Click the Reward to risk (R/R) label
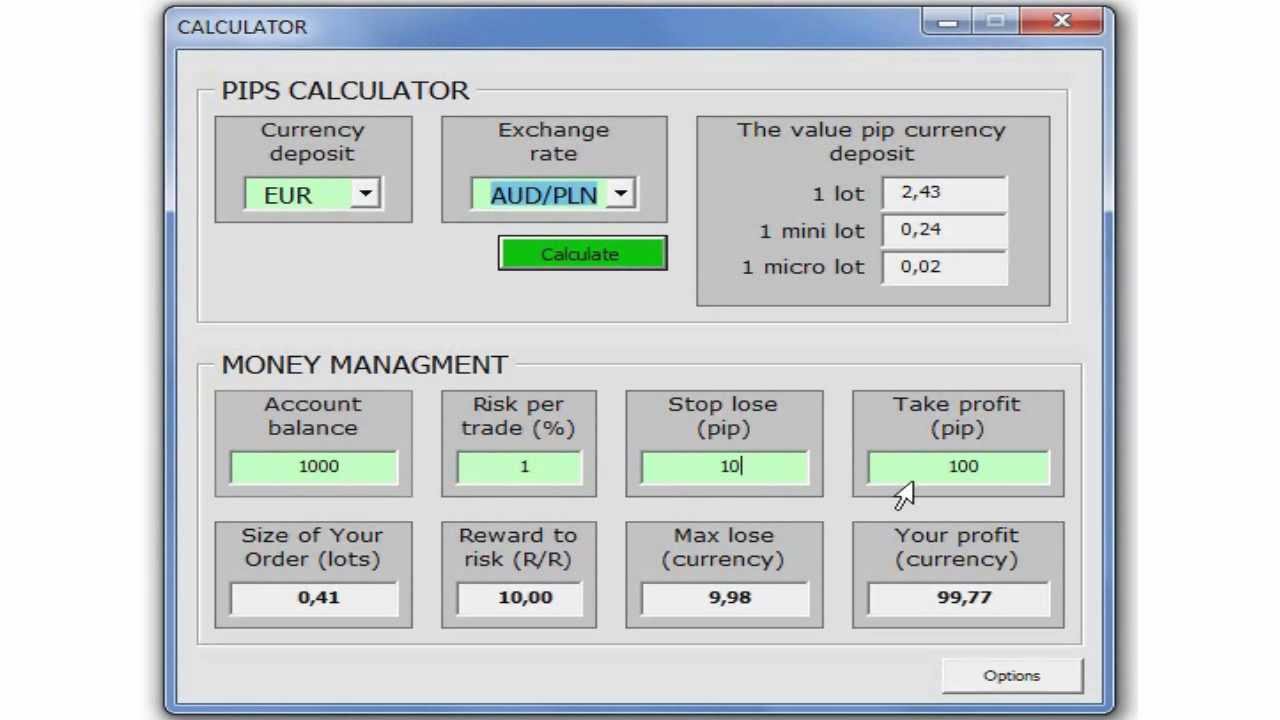This screenshot has width=1280, height=720. click(518, 547)
